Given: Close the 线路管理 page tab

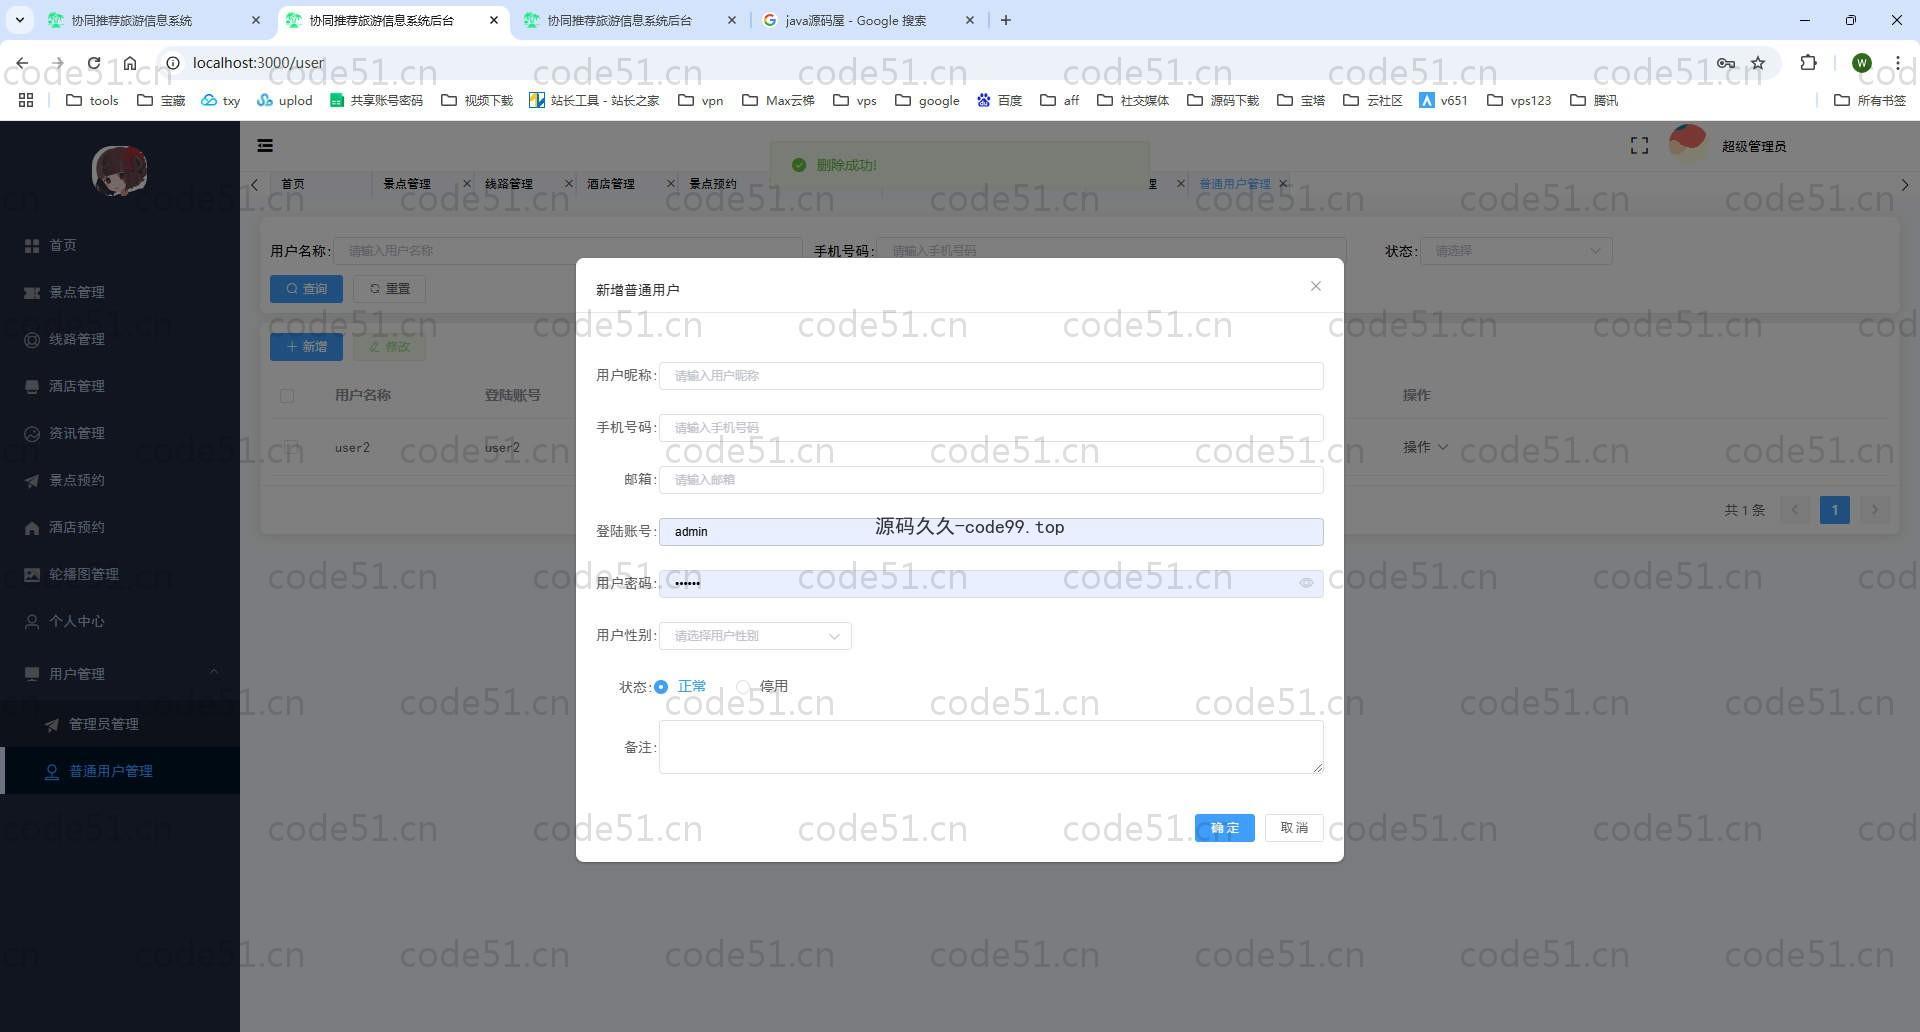Looking at the screenshot, I should tap(568, 184).
